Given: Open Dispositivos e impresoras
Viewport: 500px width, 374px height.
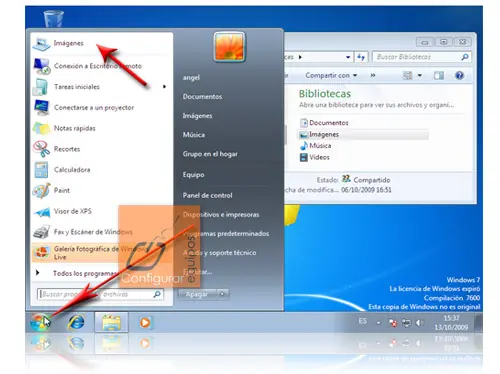Looking at the screenshot, I should click(x=221, y=215).
